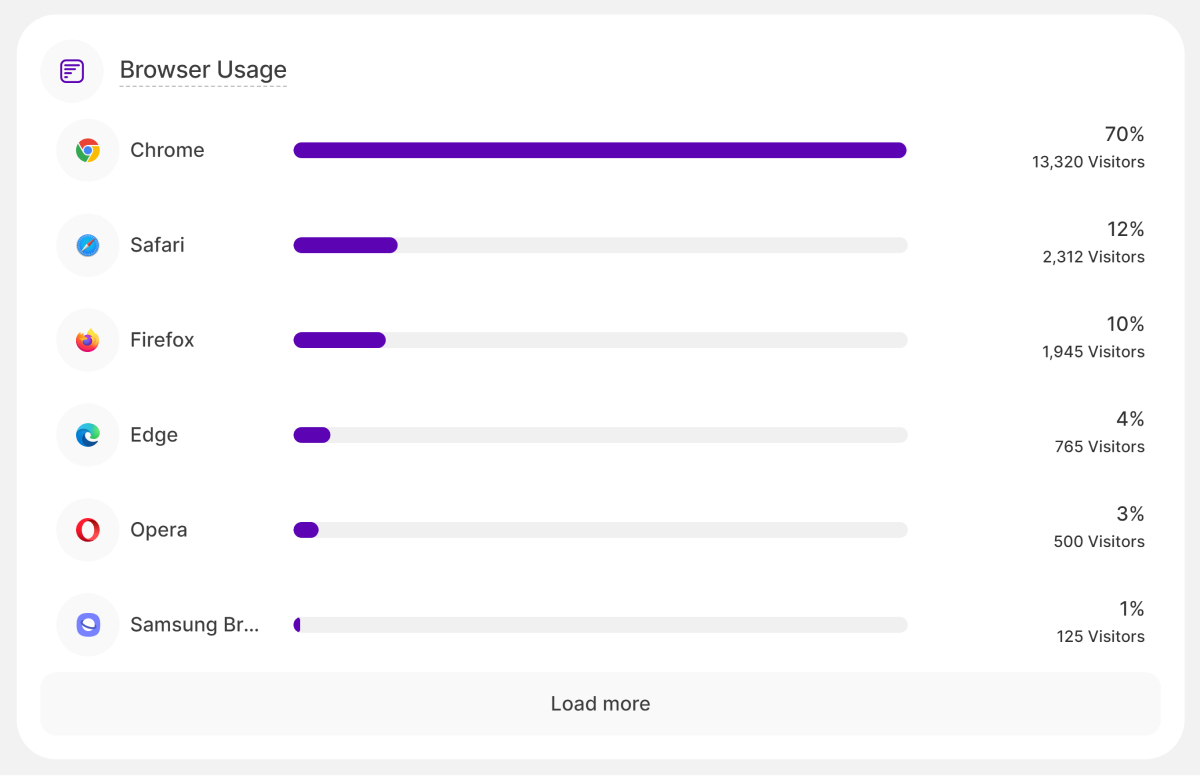1200x776 pixels.
Task: Click the Samsung Browser icon
Action: point(88,625)
